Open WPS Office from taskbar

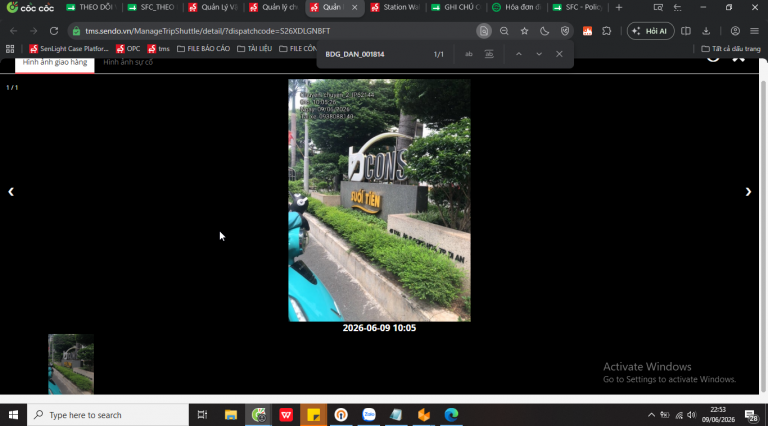click(286, 415)
